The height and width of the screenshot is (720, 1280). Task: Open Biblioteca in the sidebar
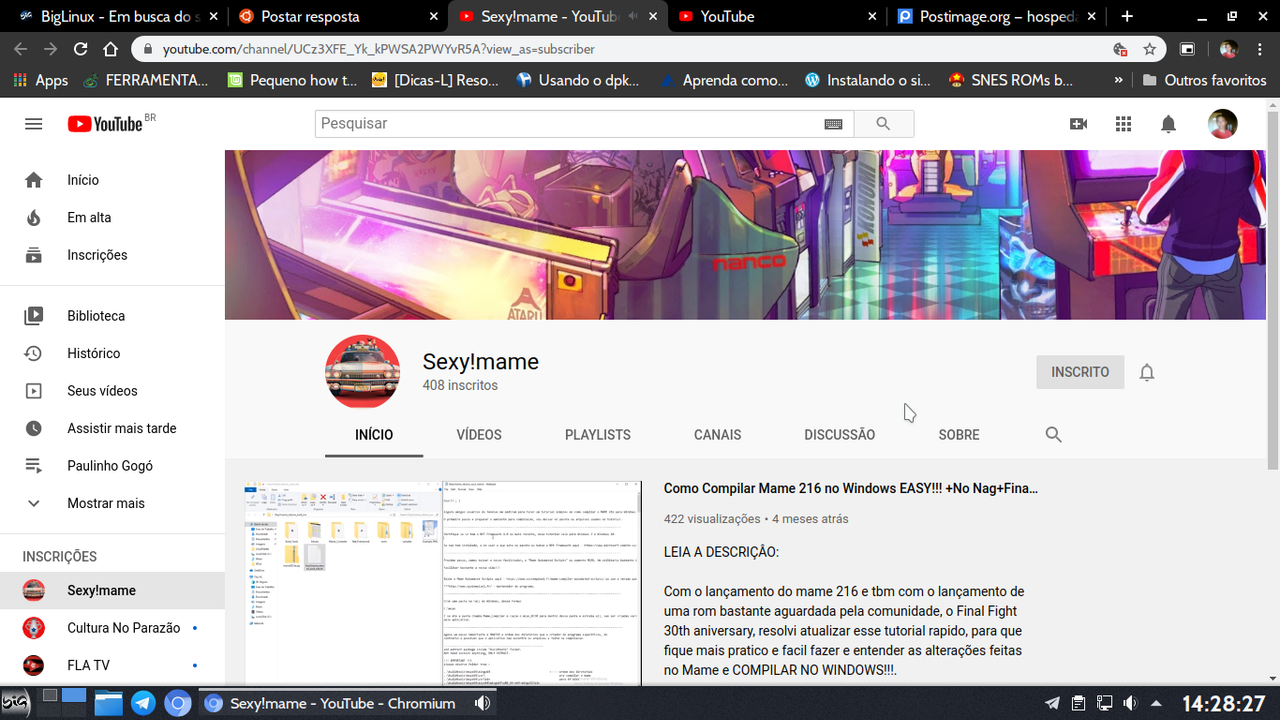tap(112, 315)
